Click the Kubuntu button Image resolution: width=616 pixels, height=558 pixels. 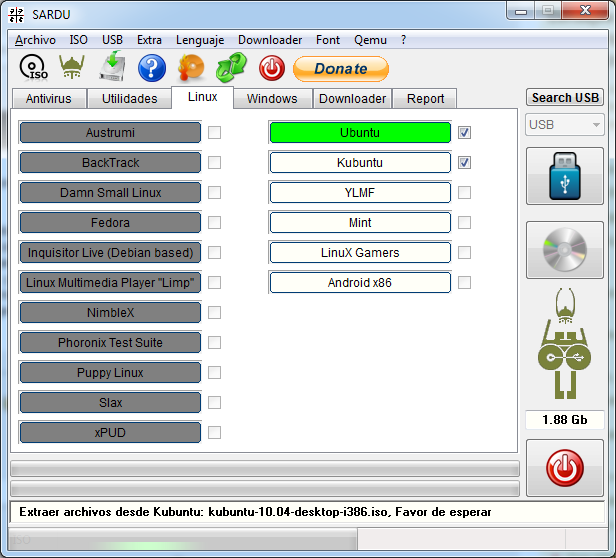[x=360, y=162]
